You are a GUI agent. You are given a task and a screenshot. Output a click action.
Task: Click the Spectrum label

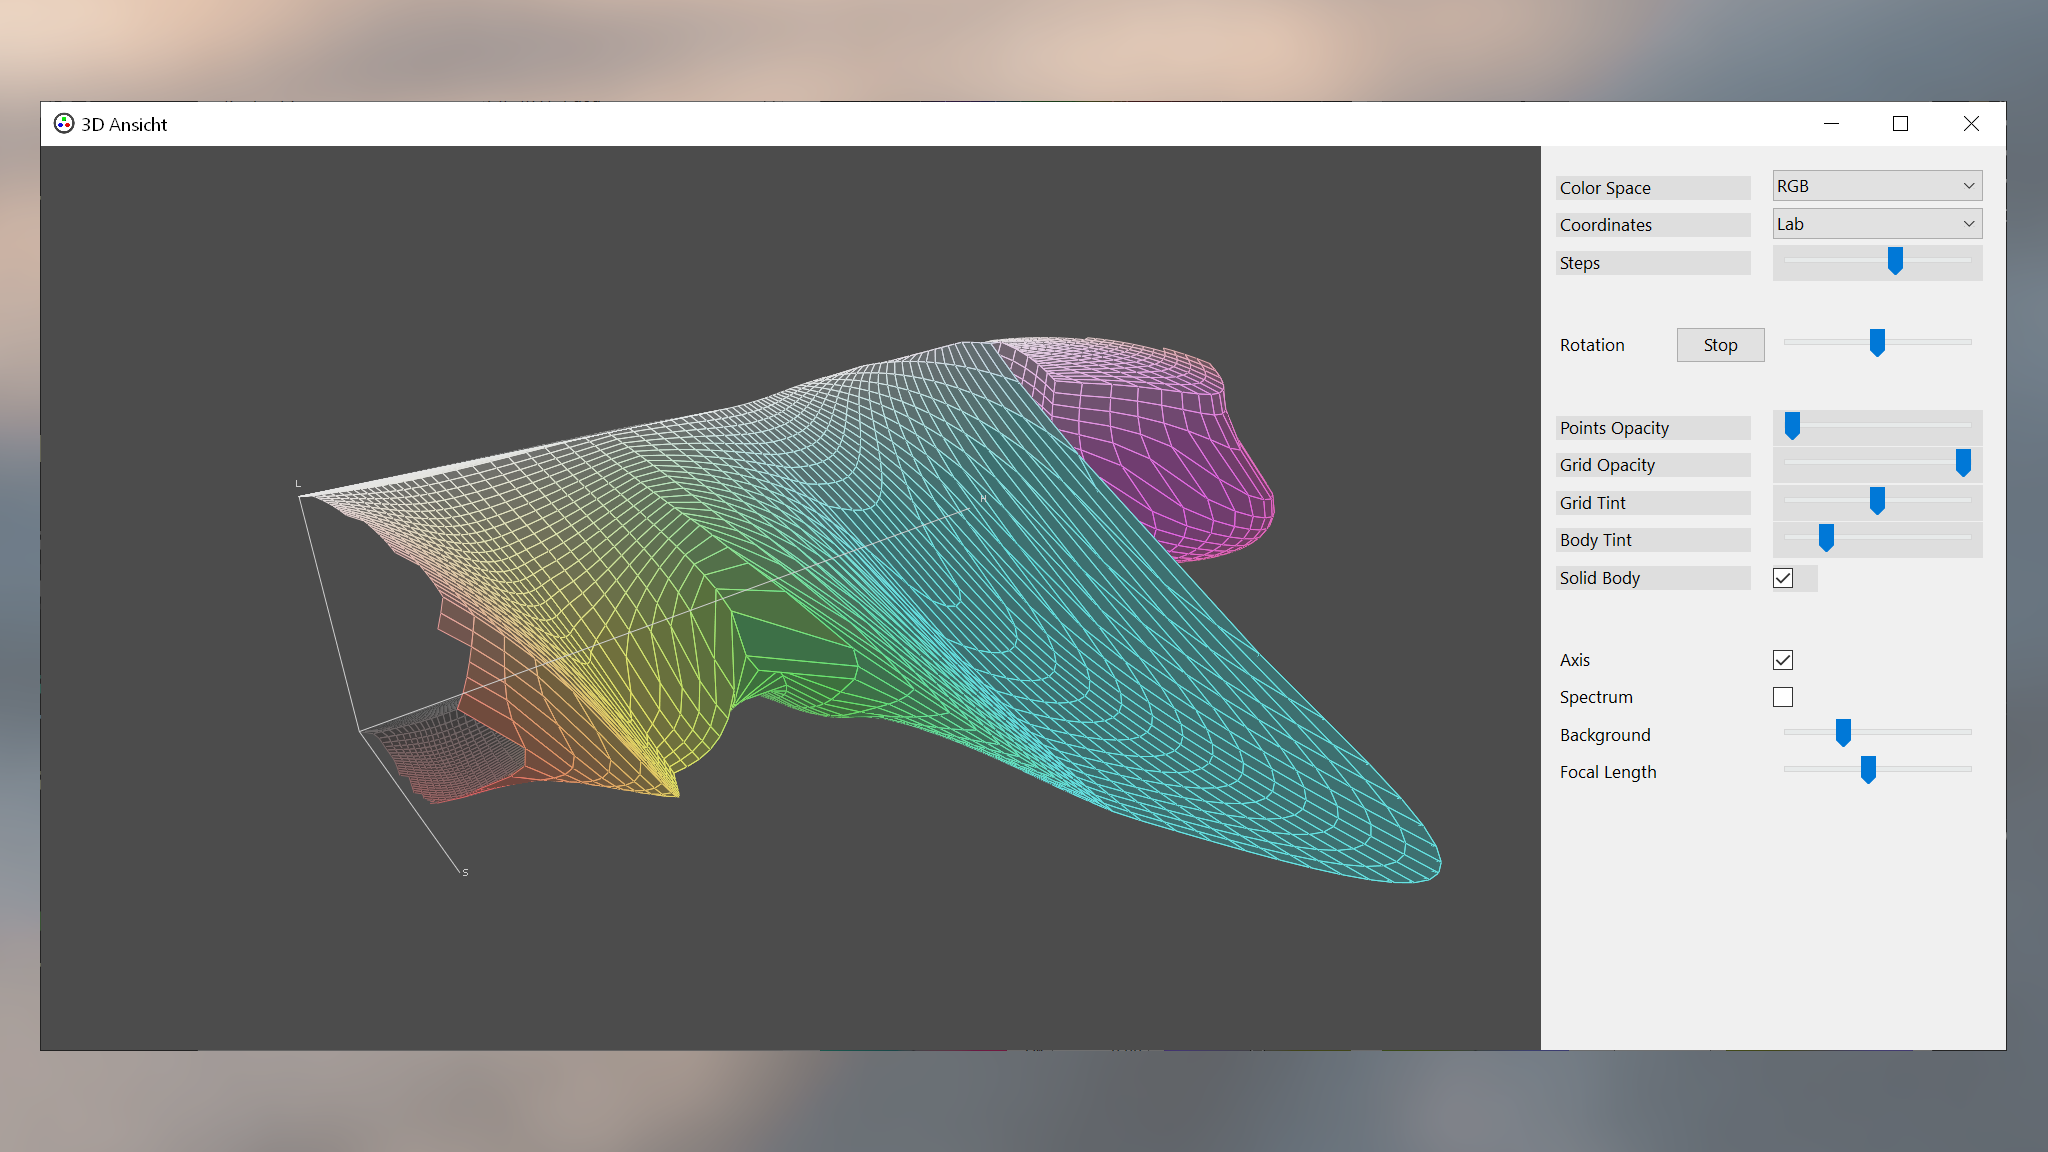(1596, 697)
